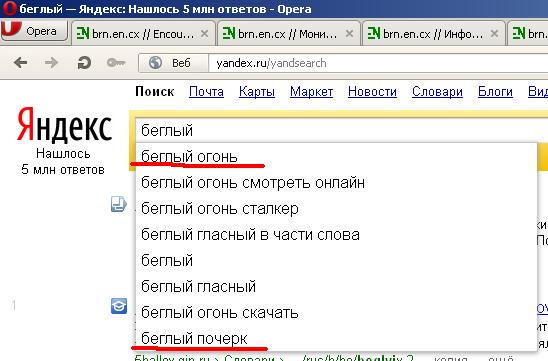Click the Яндекс logo
Viewport: 548px width, 361px height.
click(x=64, y=125)
